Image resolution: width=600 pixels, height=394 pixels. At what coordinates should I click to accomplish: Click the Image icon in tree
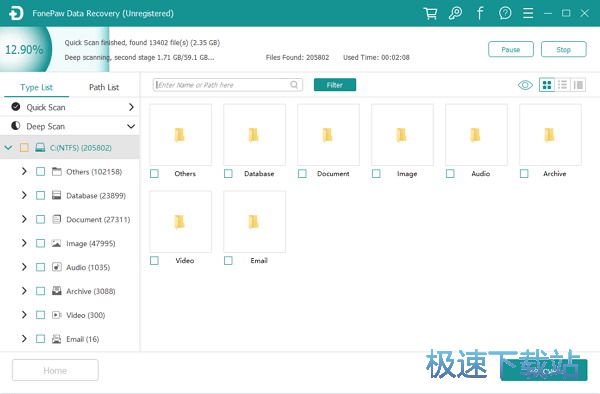point(57,243)
